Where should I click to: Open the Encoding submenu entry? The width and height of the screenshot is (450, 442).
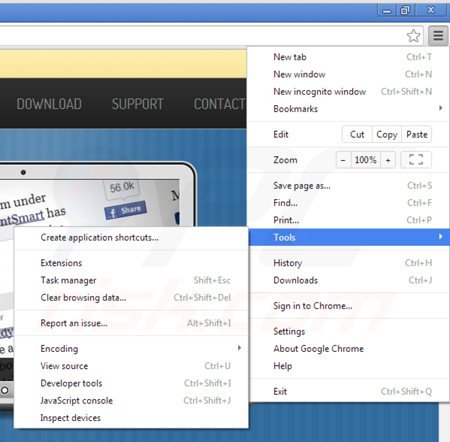(x=131, y=349)
